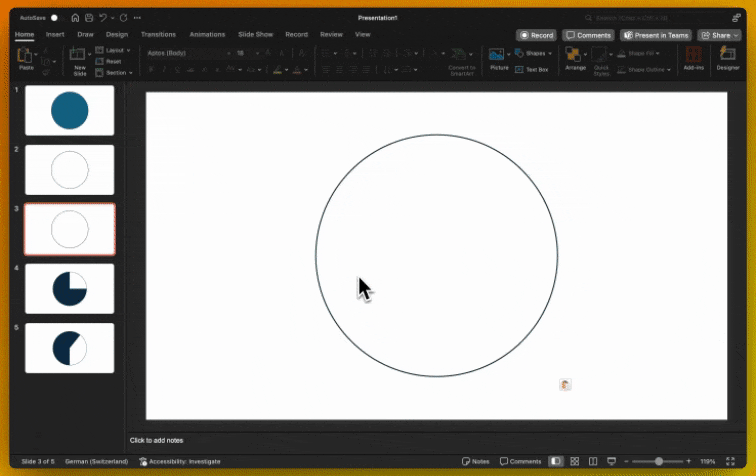This screenshot has width=756, height=476.
Task: Click the Record button at top right
Action: (537, 35)
